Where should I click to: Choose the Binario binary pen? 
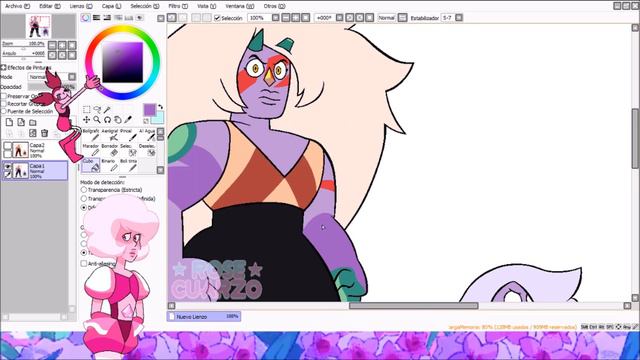109,165
